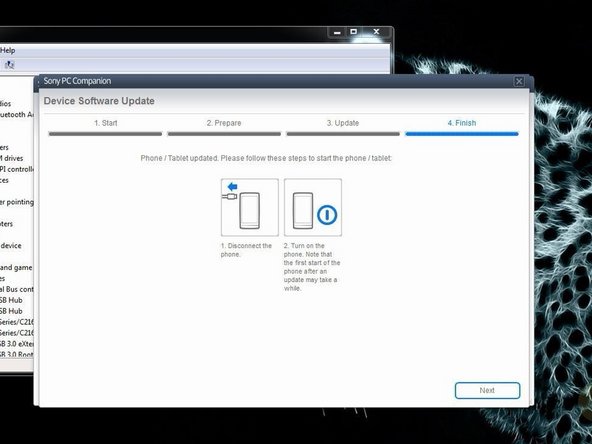592x444 pixels.
Task: Select the 3. Update step tab
Action: (x=343, y=123)
